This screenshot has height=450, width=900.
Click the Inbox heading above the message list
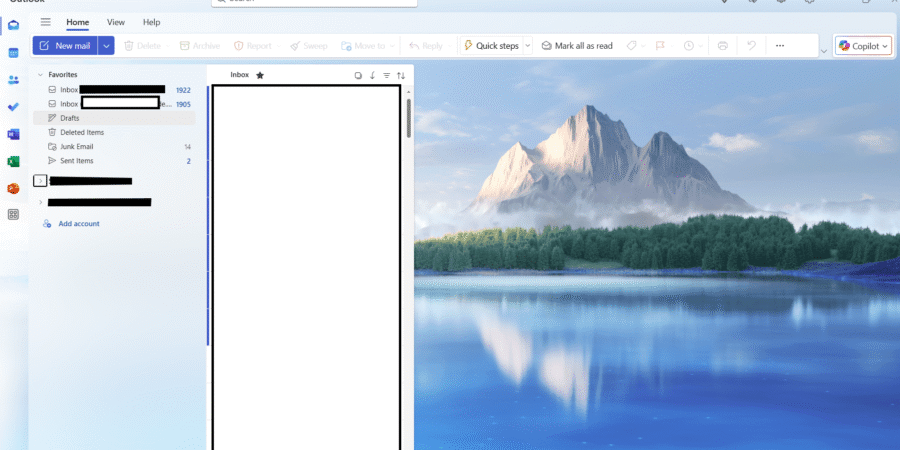pos(239,75)
